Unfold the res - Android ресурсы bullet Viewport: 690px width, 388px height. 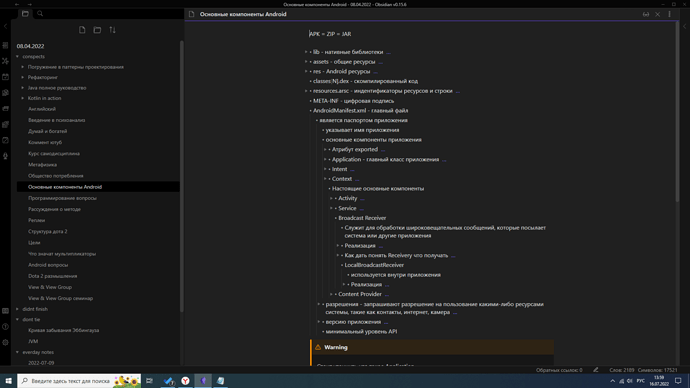(306, 71)
